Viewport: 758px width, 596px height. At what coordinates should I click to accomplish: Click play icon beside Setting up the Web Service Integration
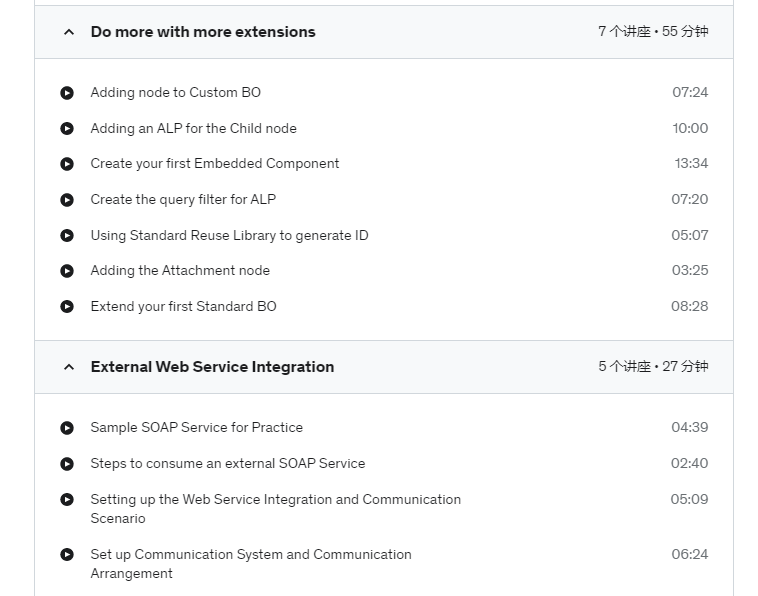67,499
